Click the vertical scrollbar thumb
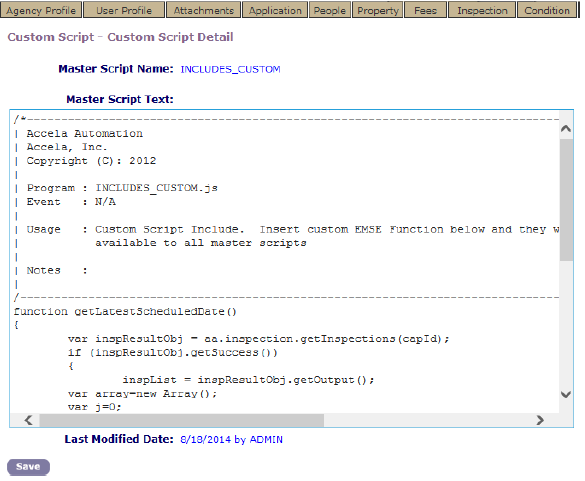The height and width of the screenshot is (481, 585). (x=566, y=200)
